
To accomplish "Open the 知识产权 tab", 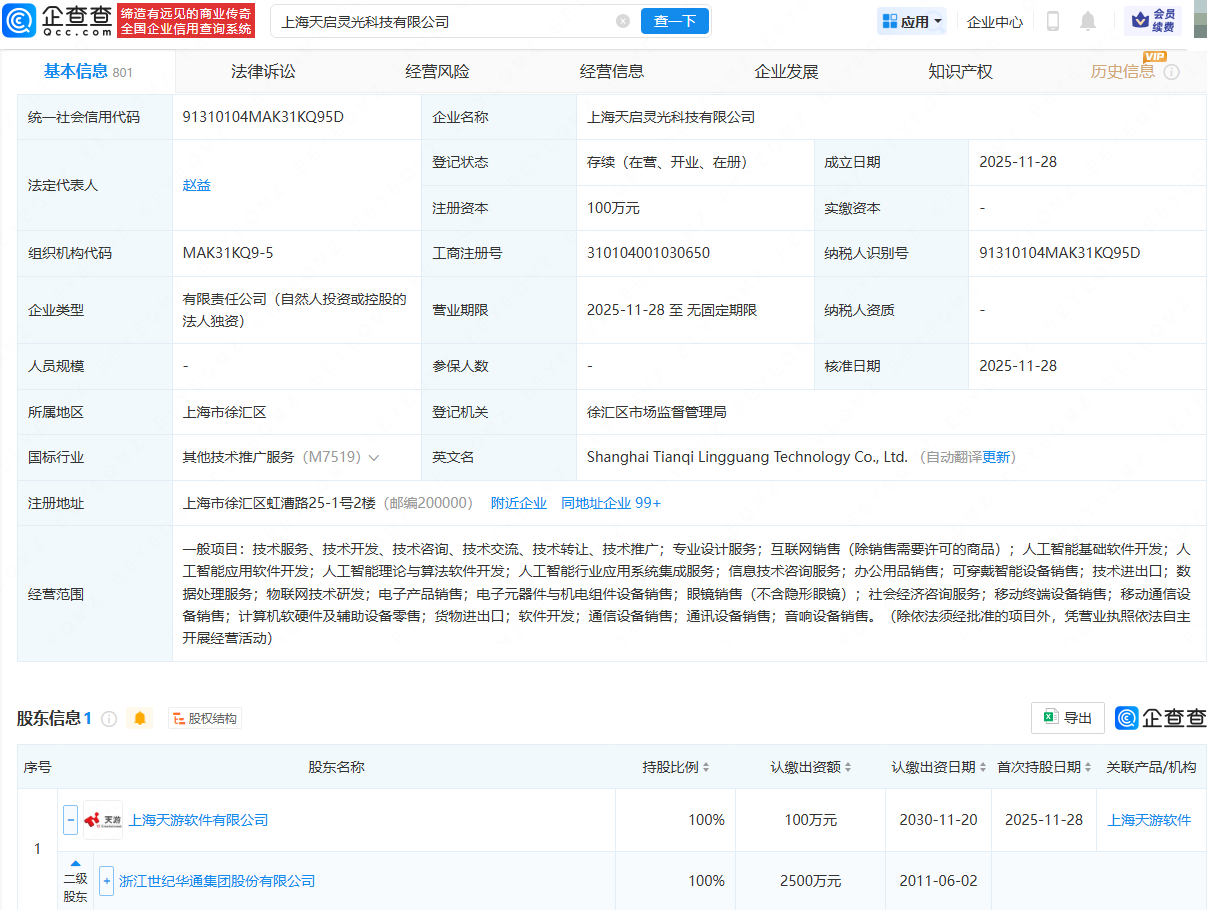I will coord(959,70).
